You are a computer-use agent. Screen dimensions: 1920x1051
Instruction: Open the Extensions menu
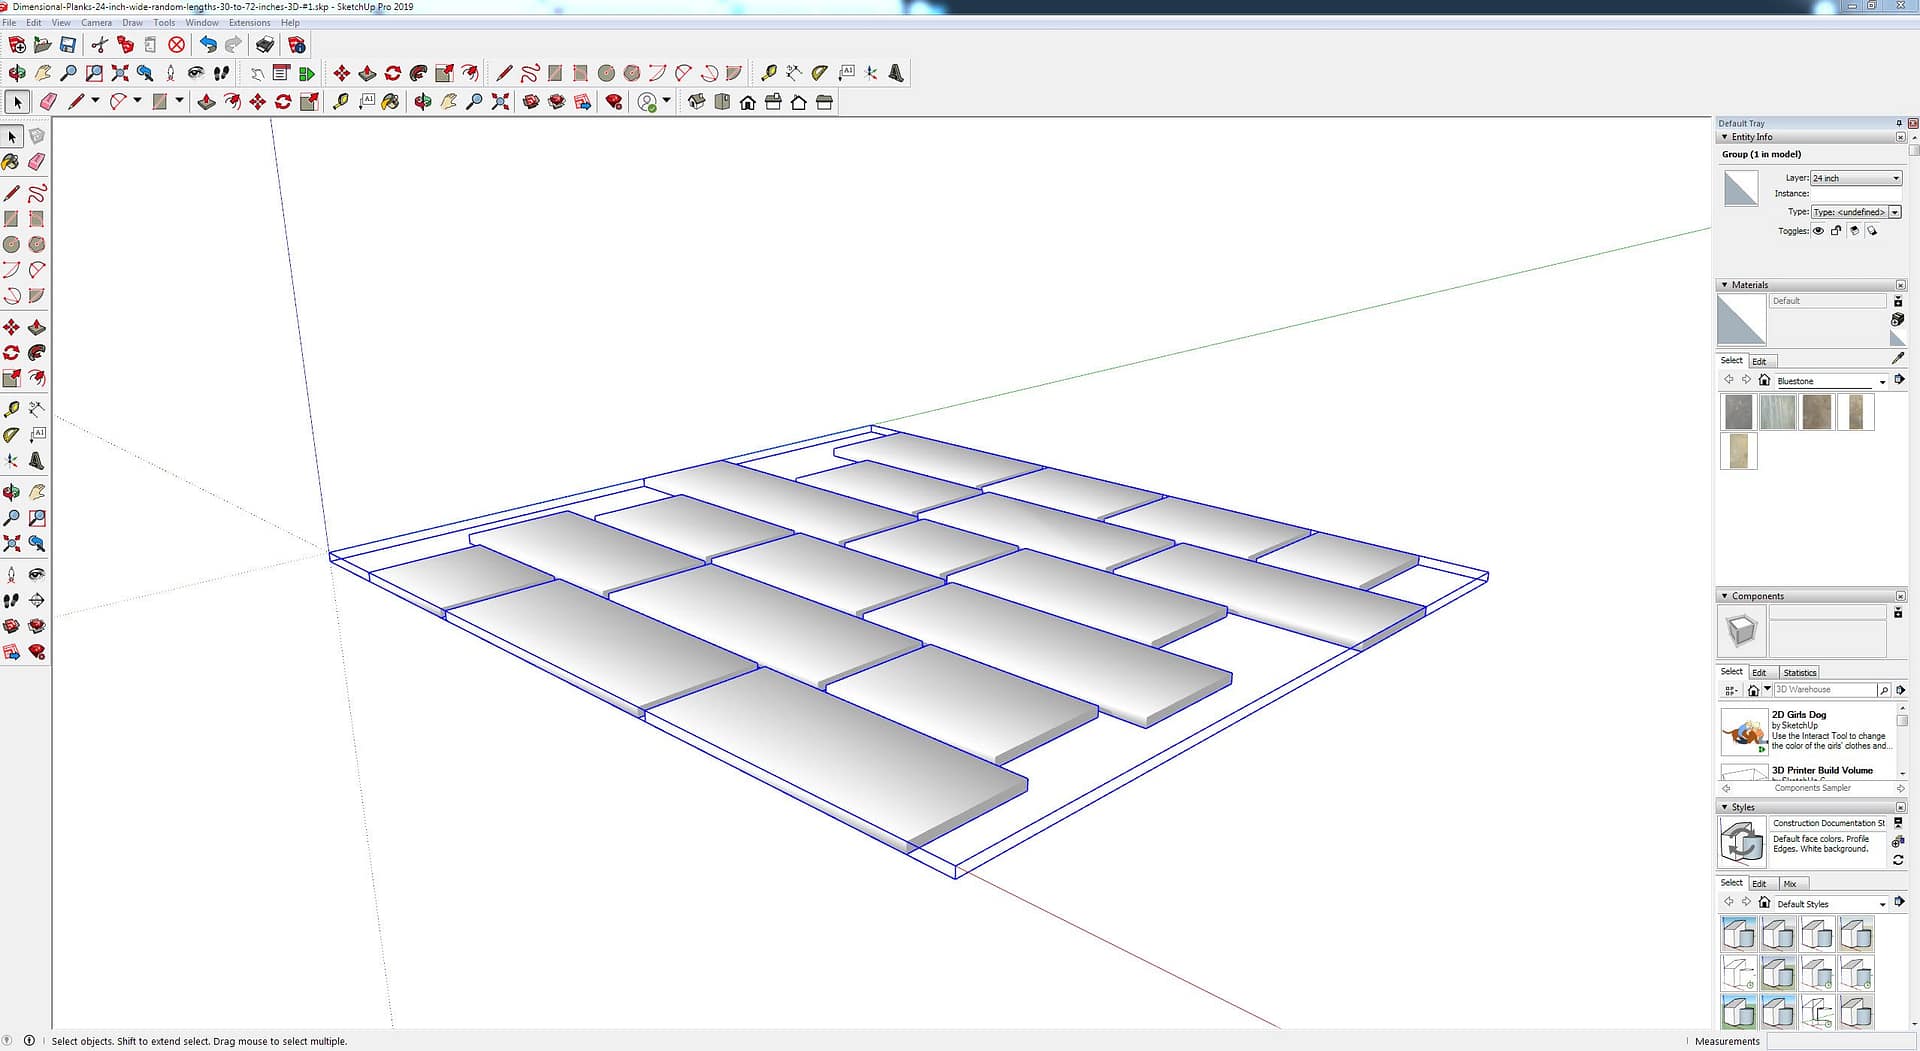pos(249,23)
